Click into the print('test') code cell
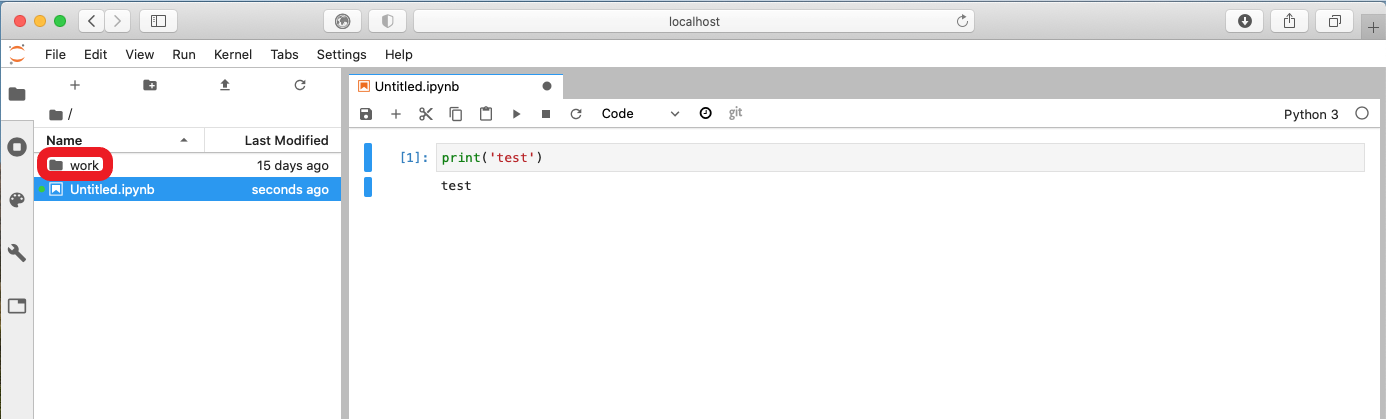 [900, 158]
